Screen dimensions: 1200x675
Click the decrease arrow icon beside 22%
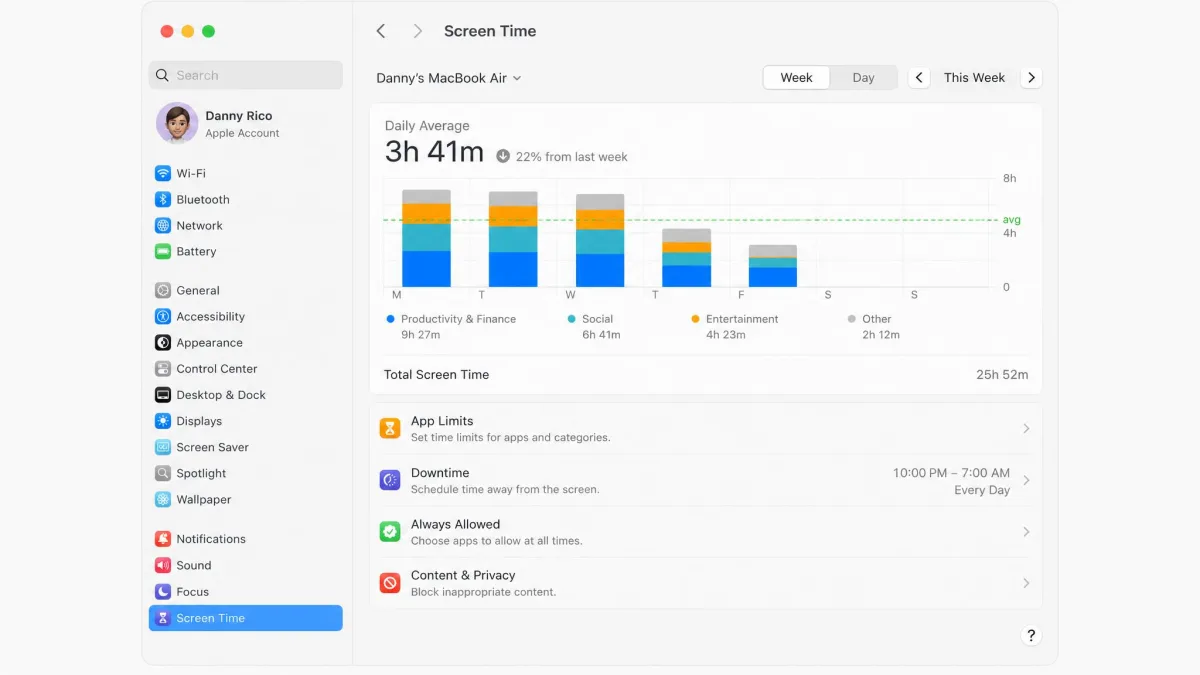pos(503,156)
